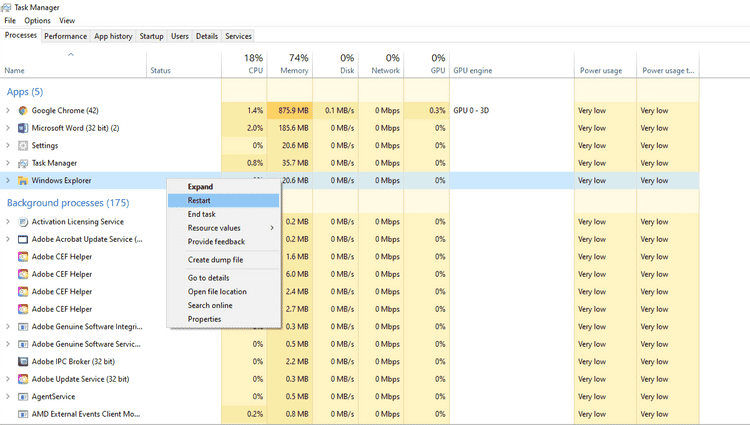Open the File menu
The image size is (750, 425).
pos(10,21)
